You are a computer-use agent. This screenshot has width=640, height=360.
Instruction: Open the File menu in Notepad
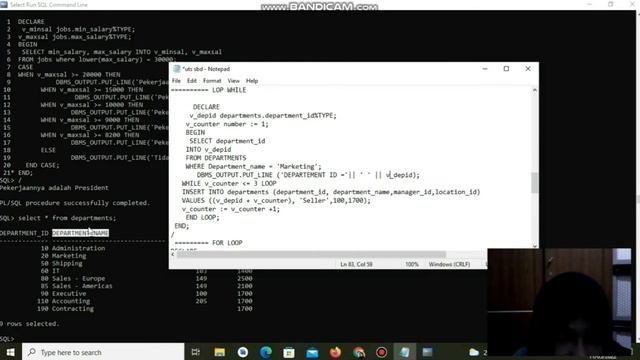176,81
